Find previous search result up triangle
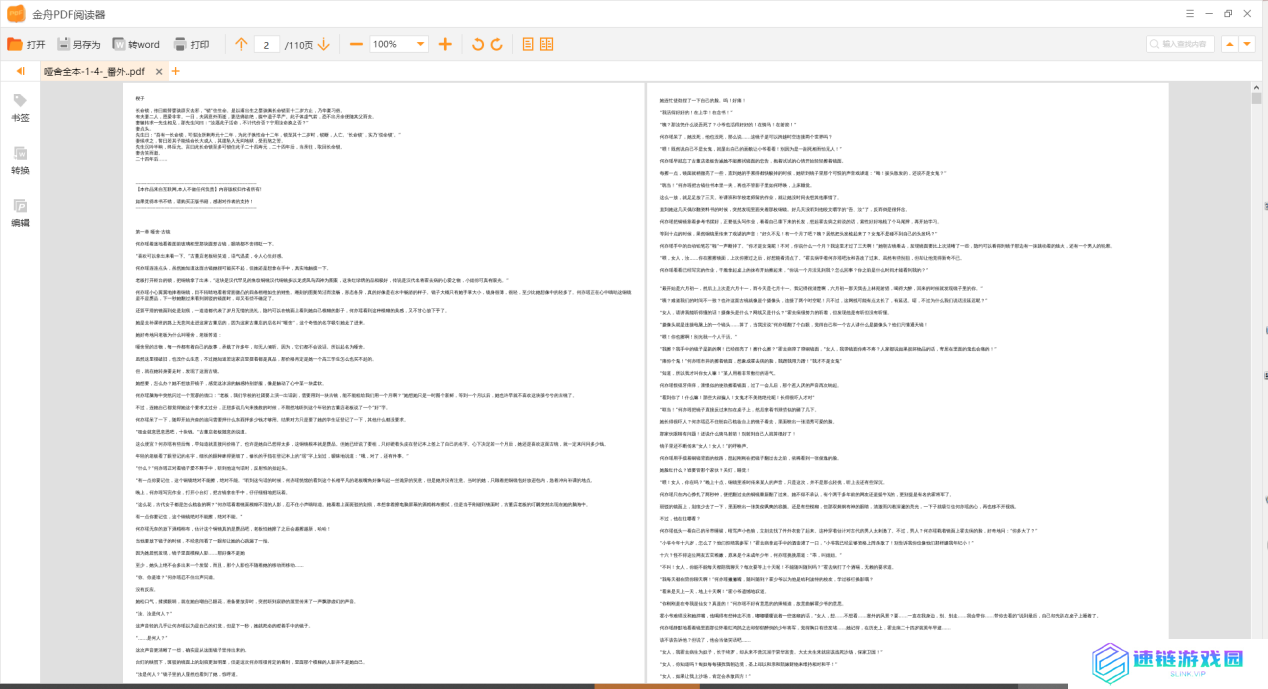Viewport: 1268px width, 689px height. tap(1229, 44)
